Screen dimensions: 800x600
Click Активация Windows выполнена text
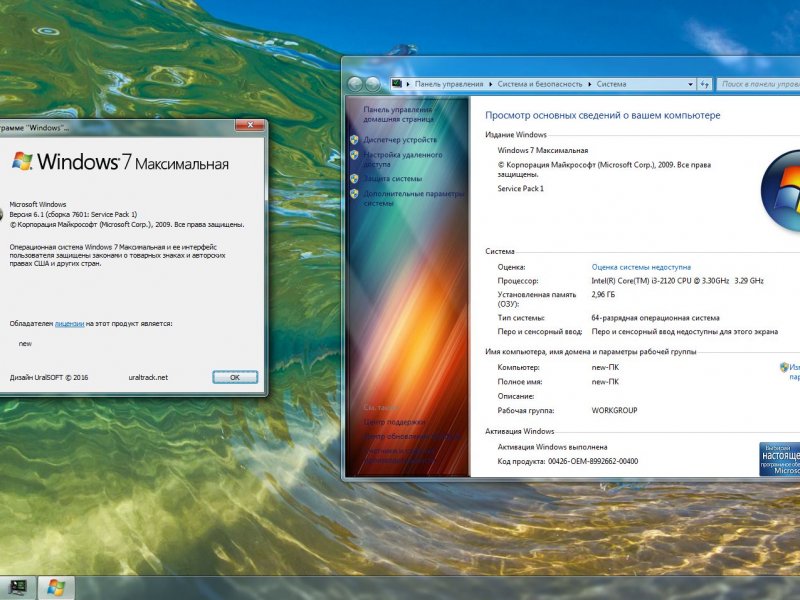552,447
